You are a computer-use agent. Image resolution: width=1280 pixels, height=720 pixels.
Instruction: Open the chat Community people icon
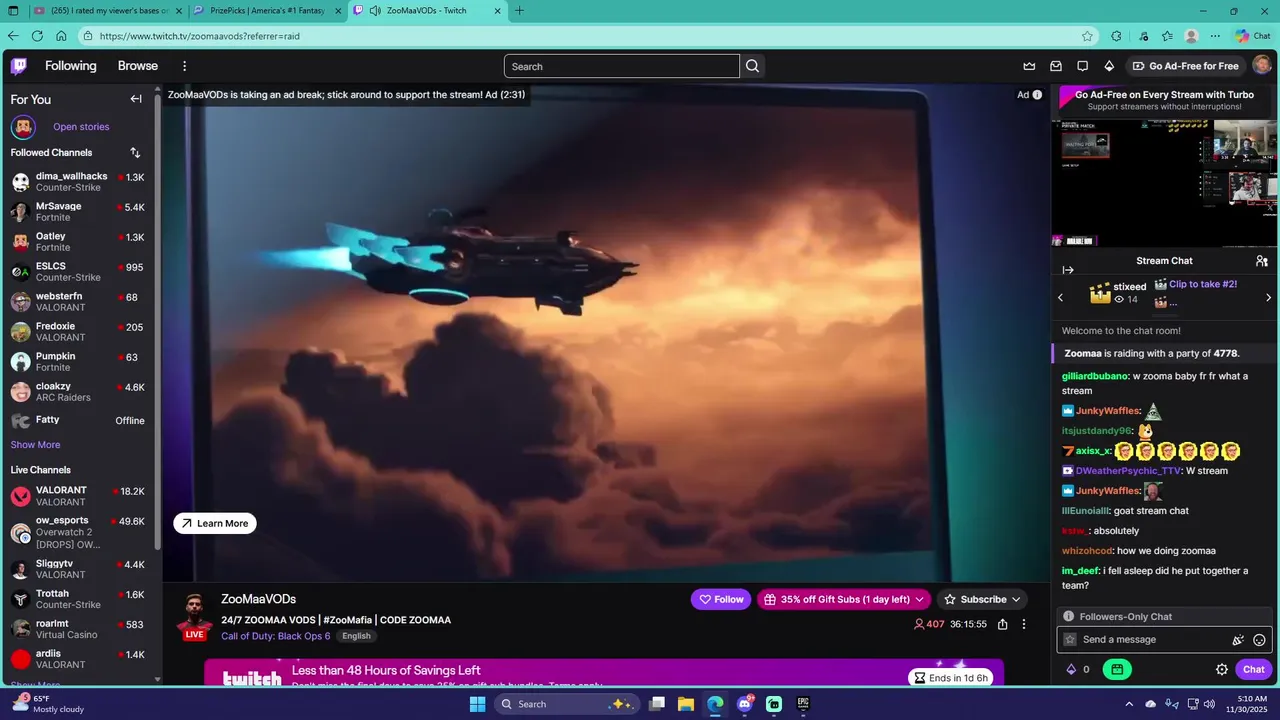pyautogui.click(x=1262, y=261)
